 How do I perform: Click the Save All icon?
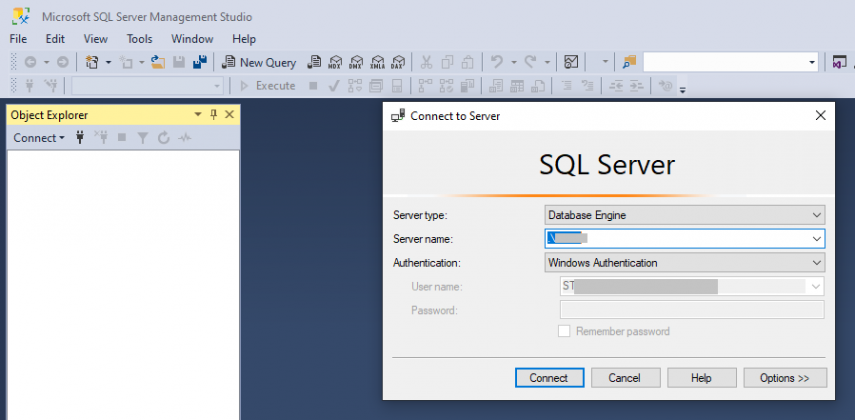tap(199, 62)
